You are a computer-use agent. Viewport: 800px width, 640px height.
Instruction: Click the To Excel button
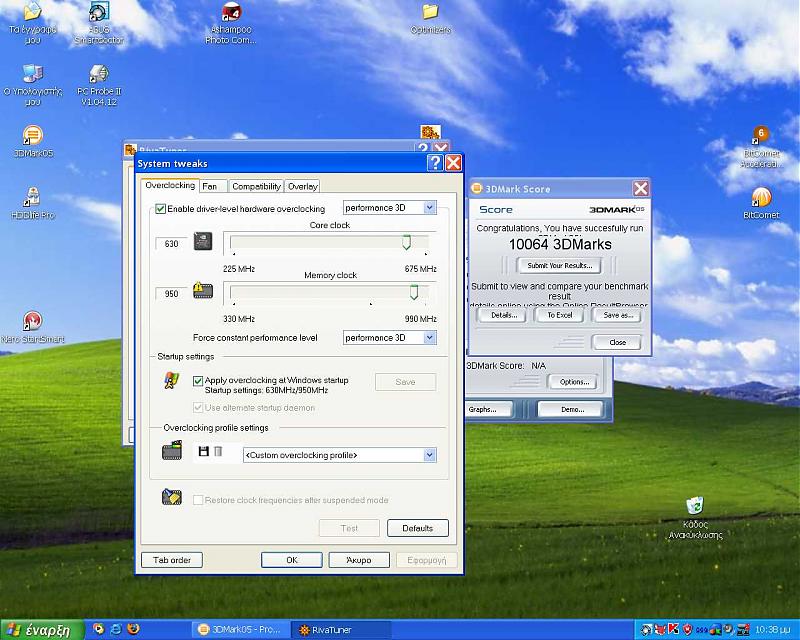click(560, 315)
